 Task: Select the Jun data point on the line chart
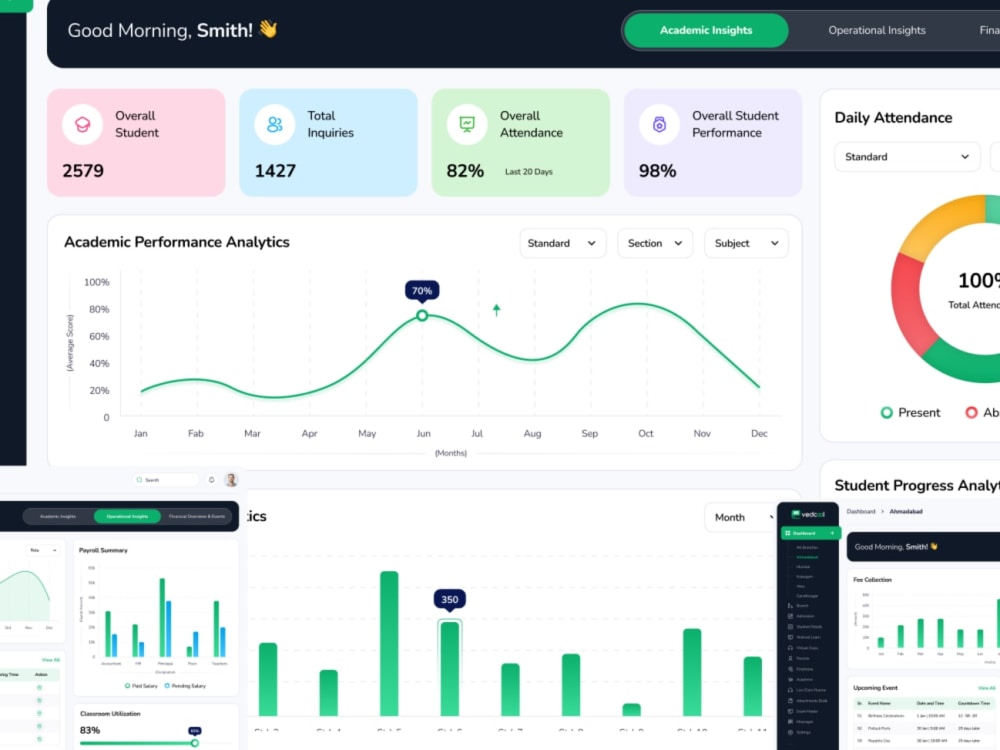422,316
